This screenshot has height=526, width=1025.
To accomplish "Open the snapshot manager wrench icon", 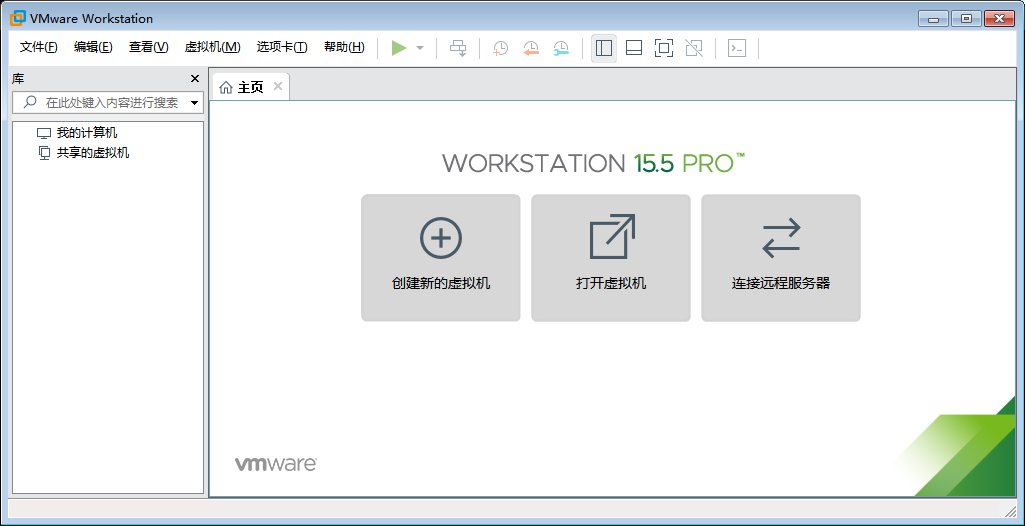I will (561, 48).
